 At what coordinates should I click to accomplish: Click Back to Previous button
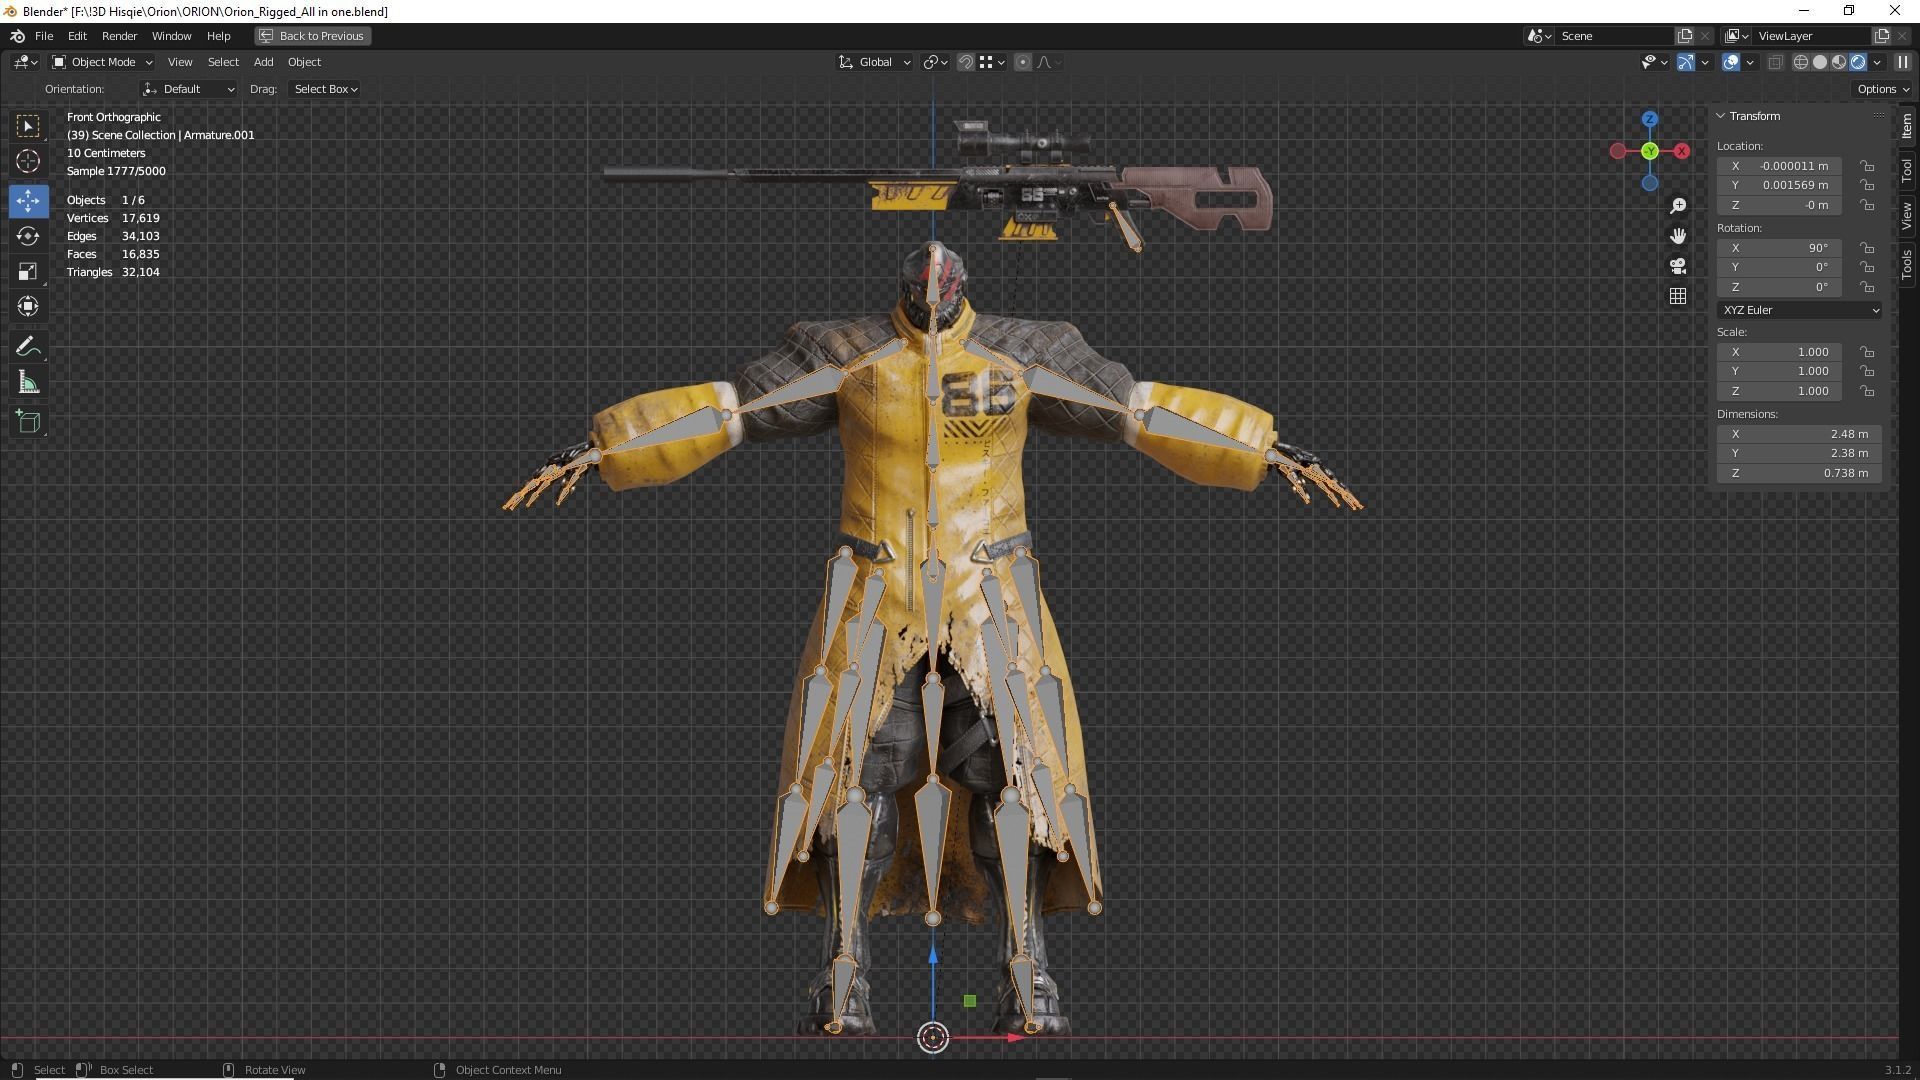(312, 36)
